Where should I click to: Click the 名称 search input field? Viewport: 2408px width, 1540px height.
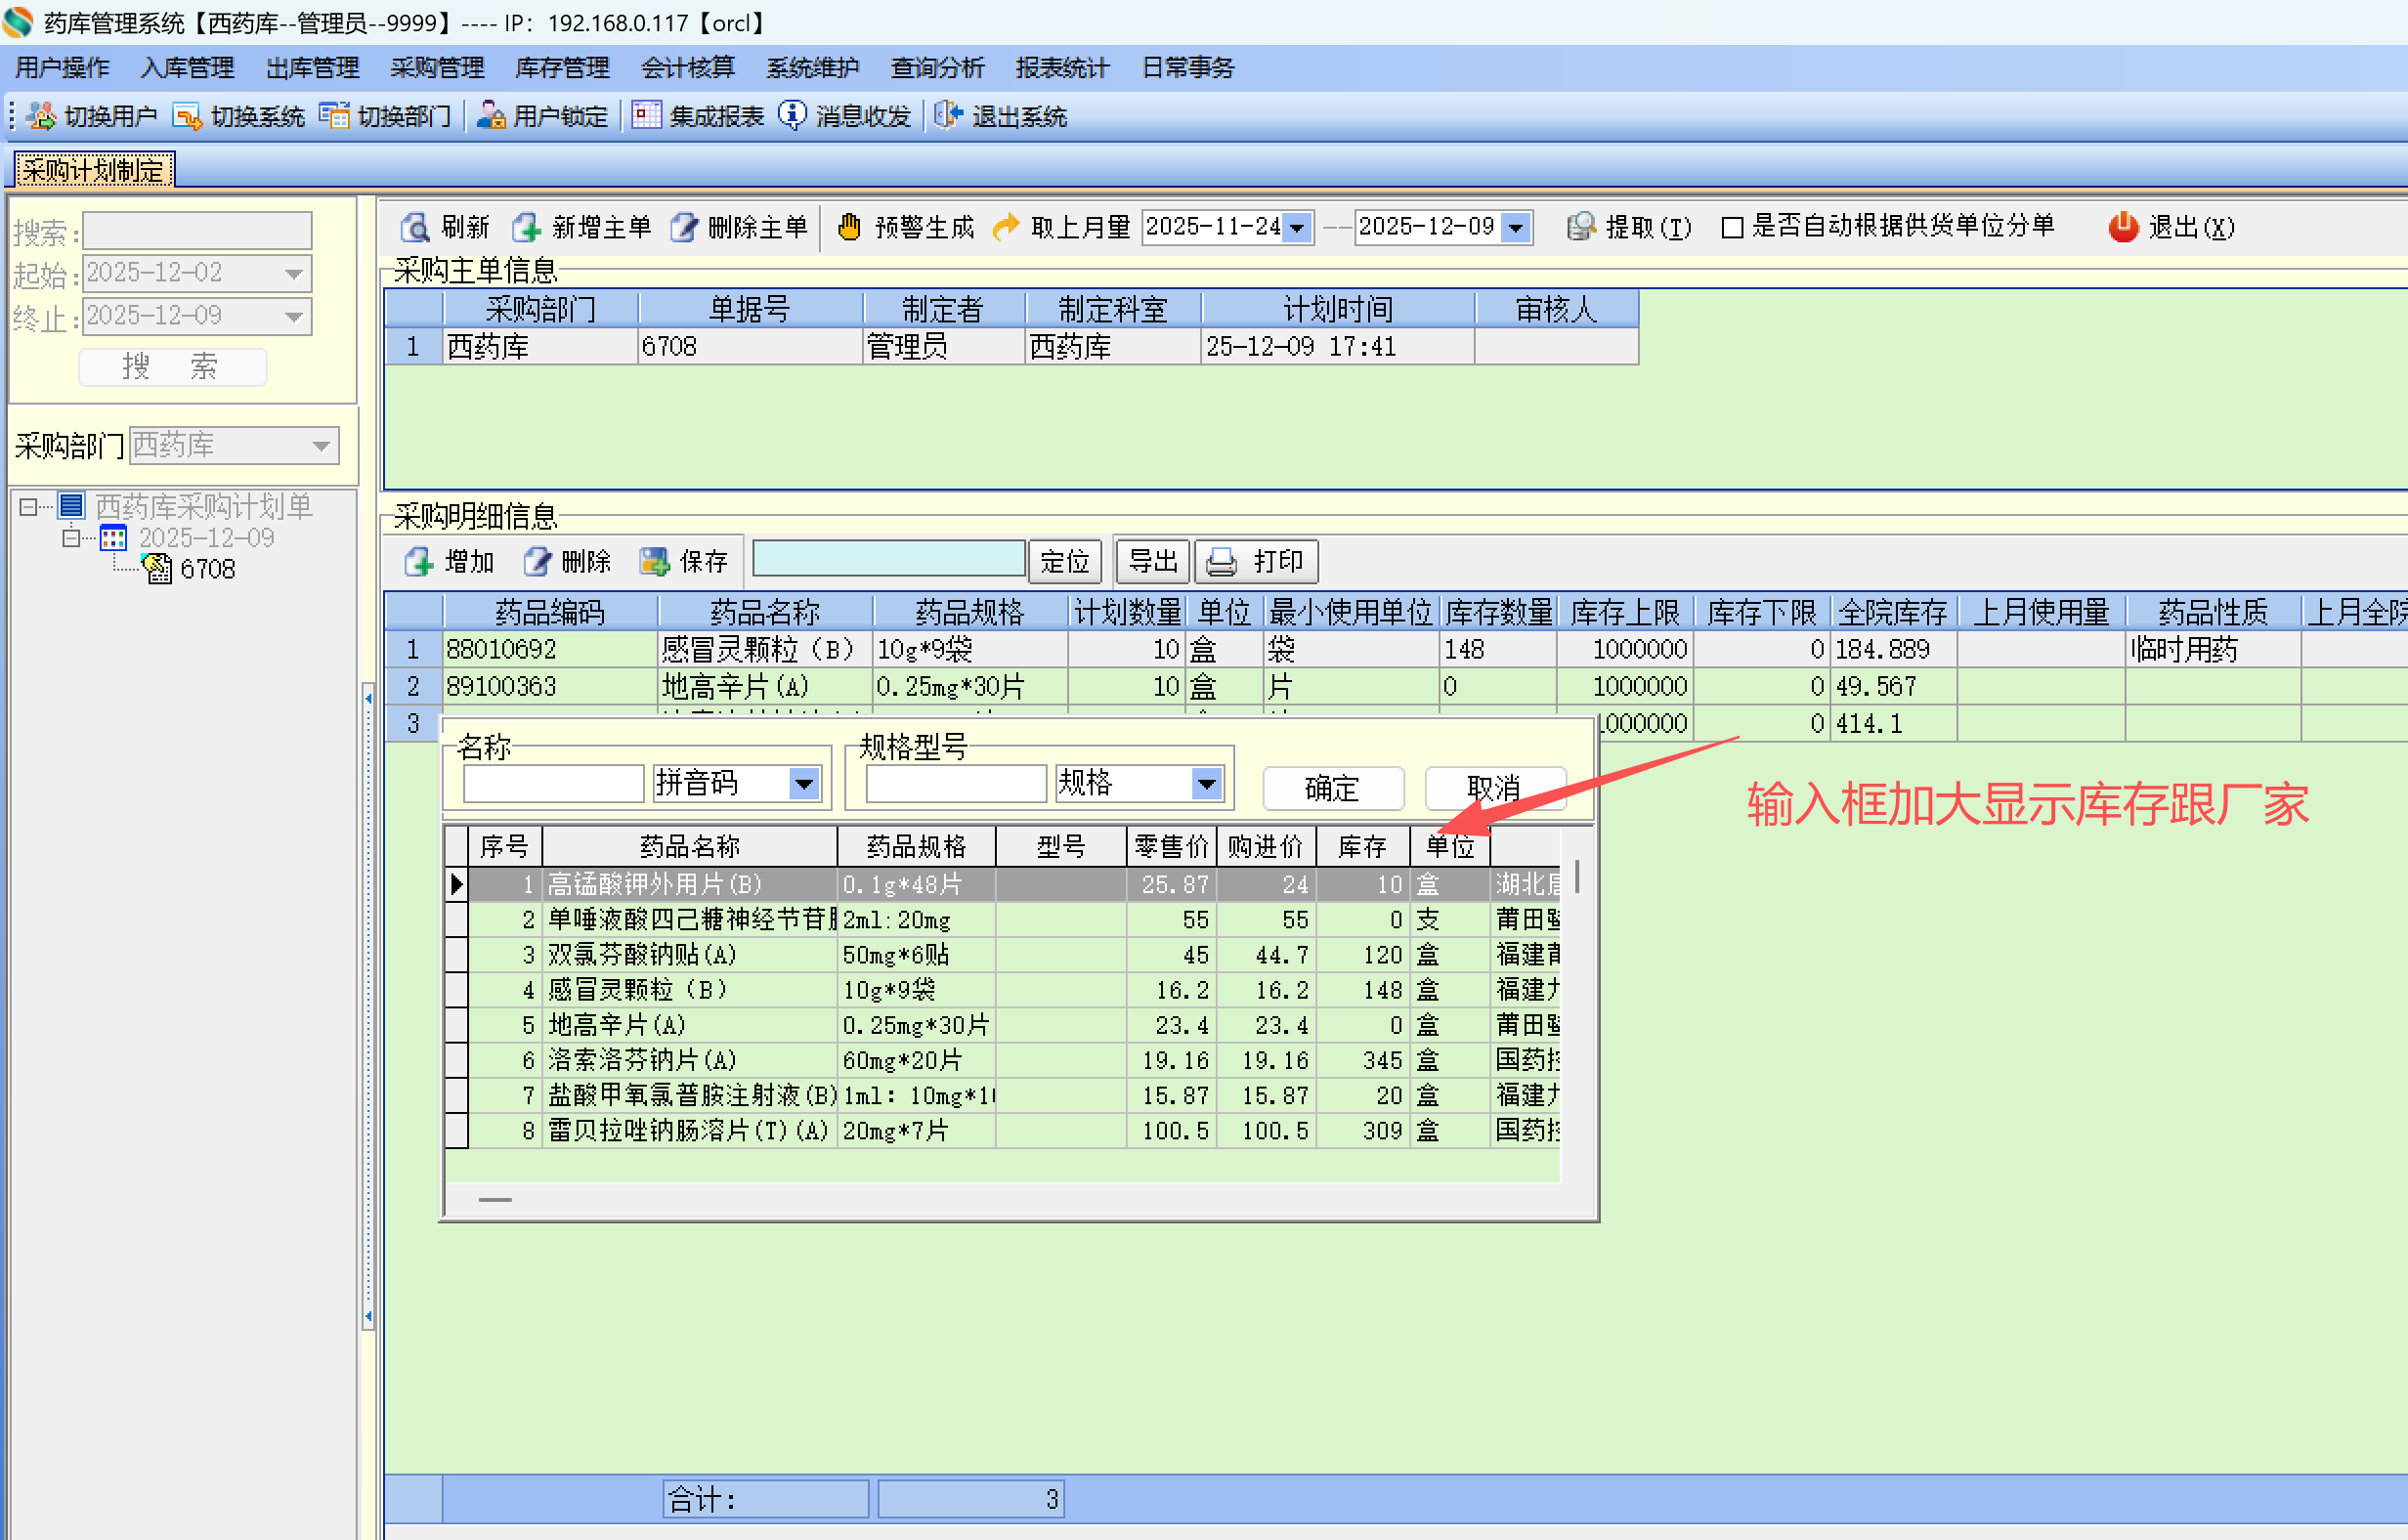click(x=553, y=783)
